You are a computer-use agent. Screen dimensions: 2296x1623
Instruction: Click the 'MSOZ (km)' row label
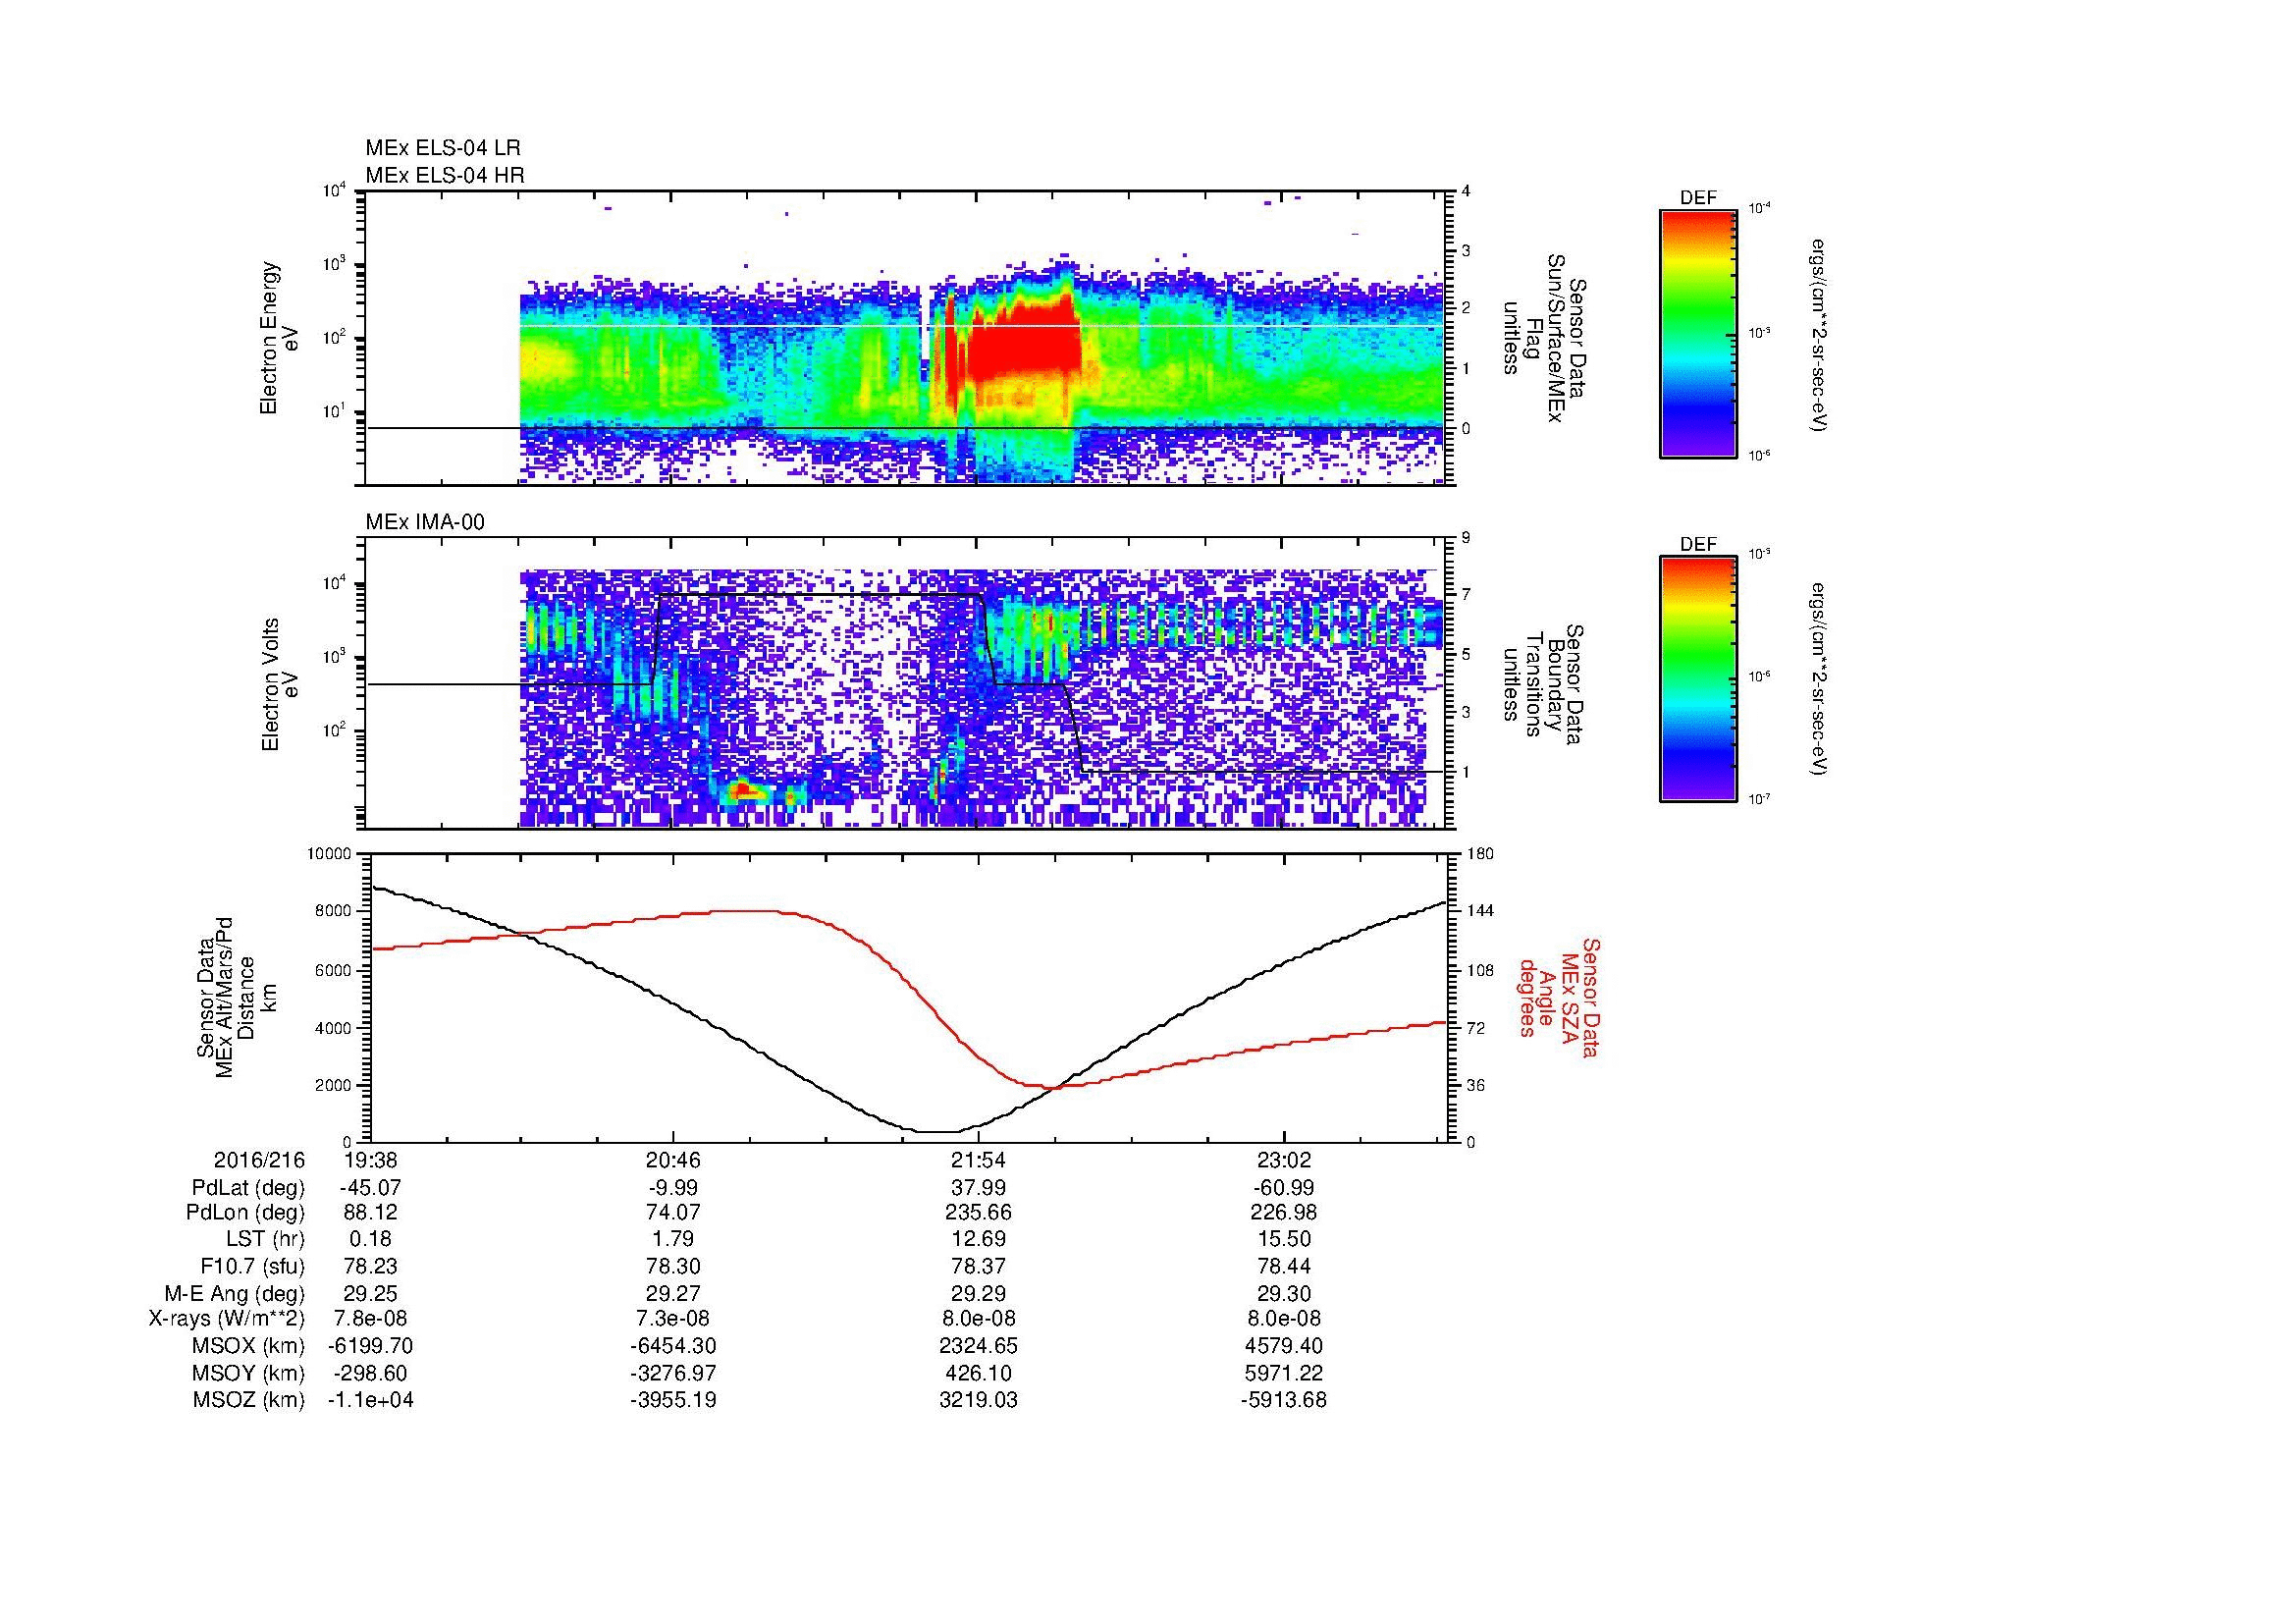[249, 1401]
